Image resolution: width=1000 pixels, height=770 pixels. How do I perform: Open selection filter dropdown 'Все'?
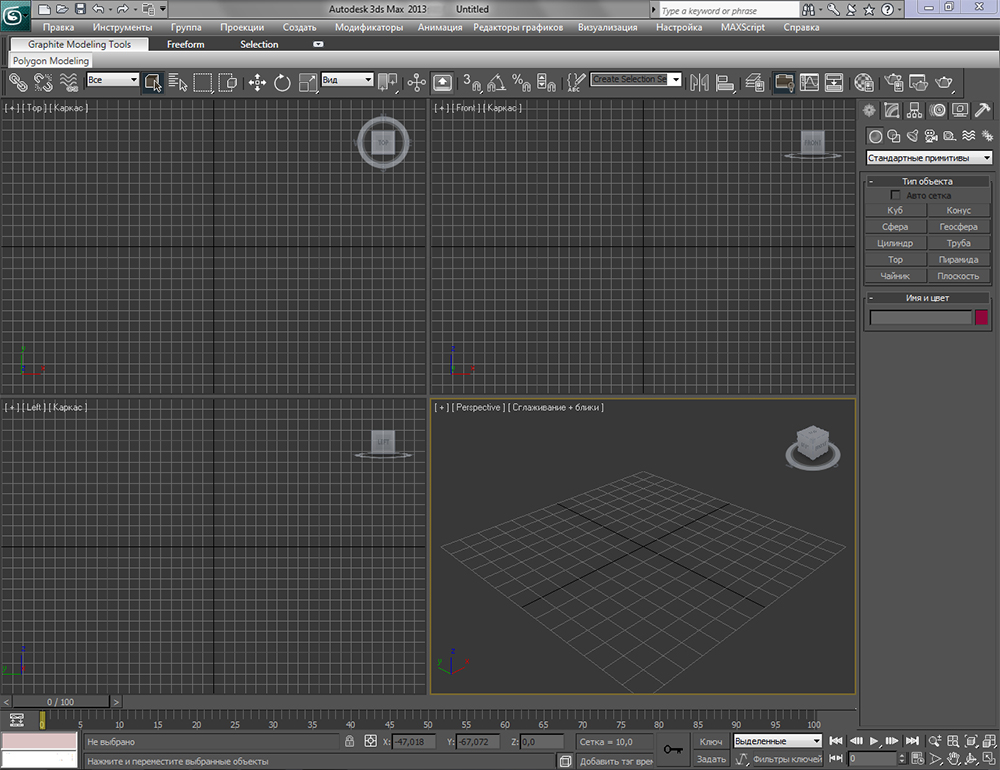[x=113, y=80]
